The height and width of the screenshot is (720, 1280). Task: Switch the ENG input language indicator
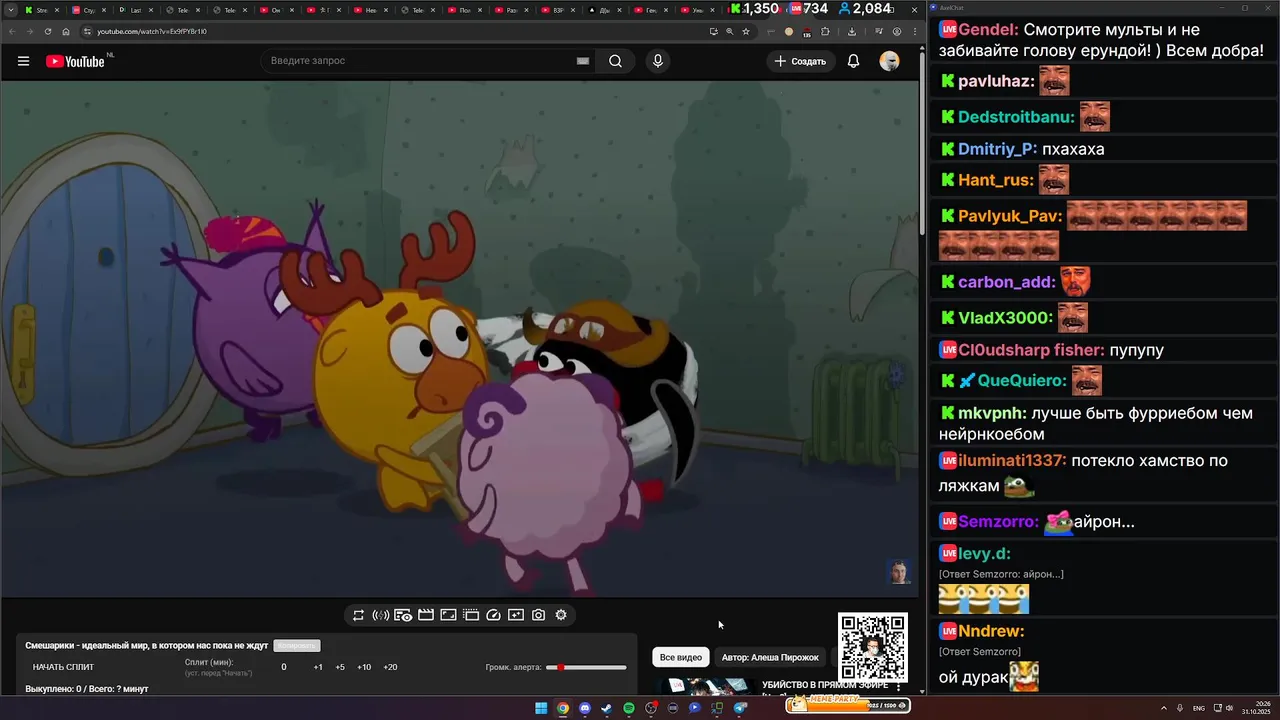click(1199, 708)
